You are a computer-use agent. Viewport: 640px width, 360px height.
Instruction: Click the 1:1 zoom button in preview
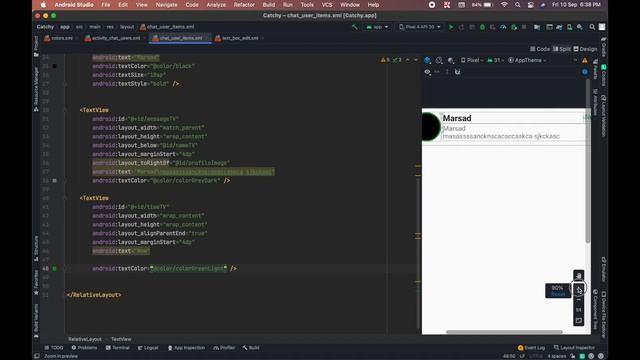pos(579,310)
